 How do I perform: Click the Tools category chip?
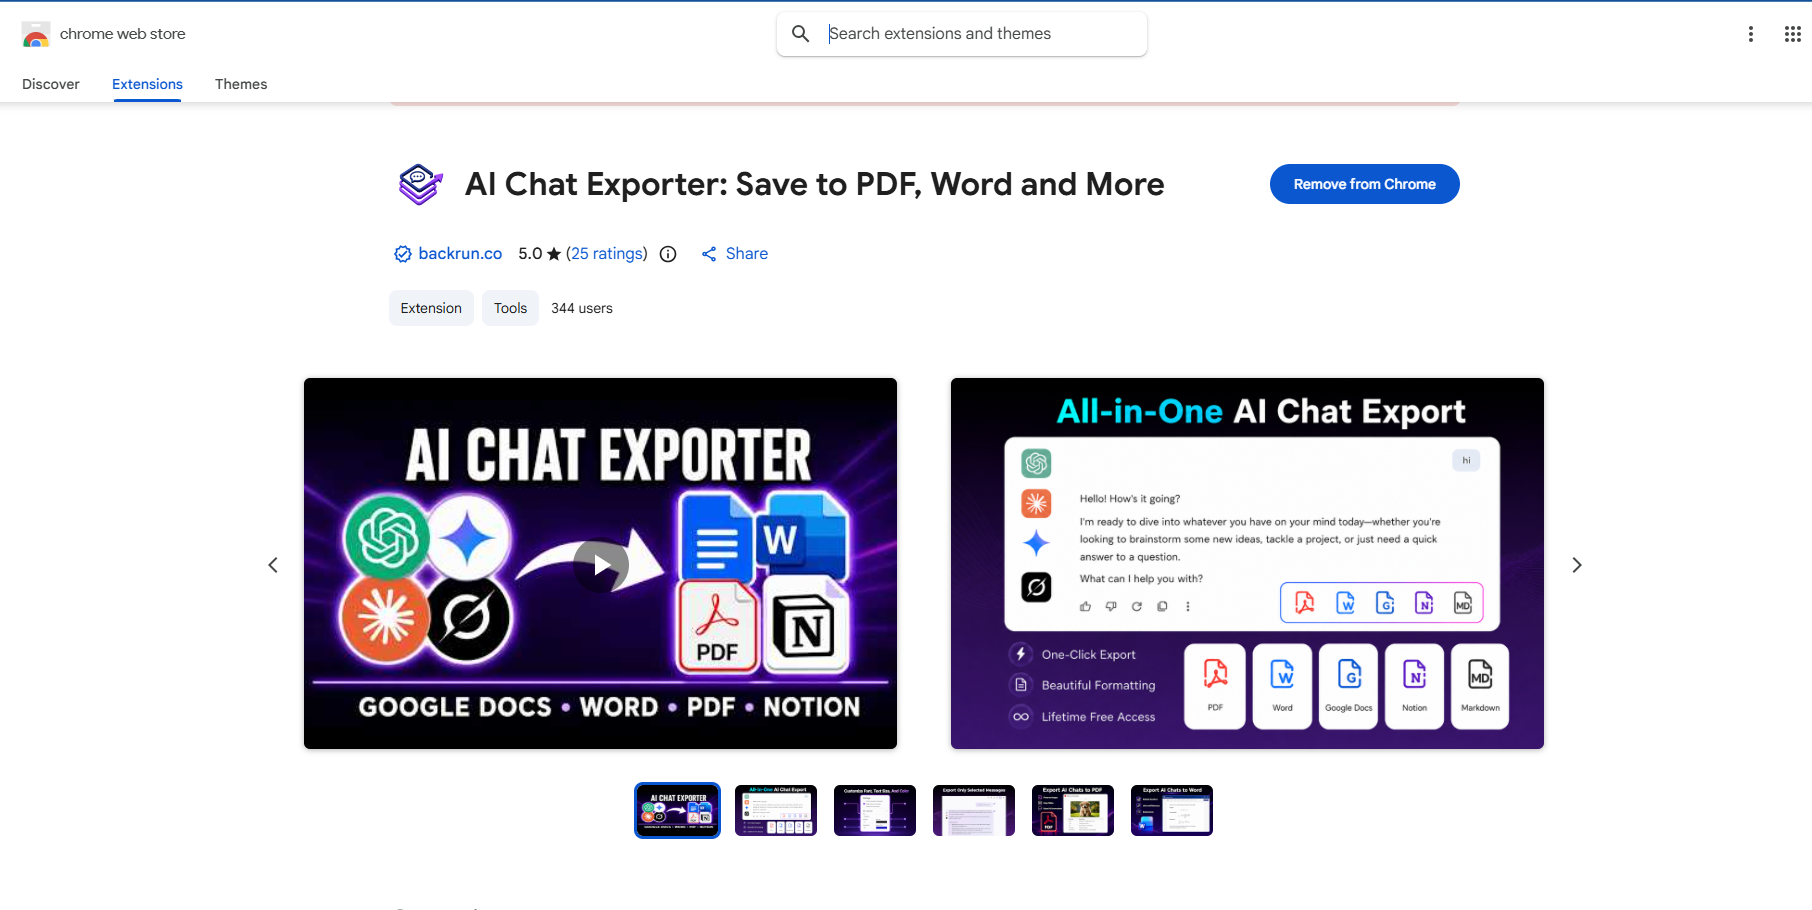tap(510, 308)
